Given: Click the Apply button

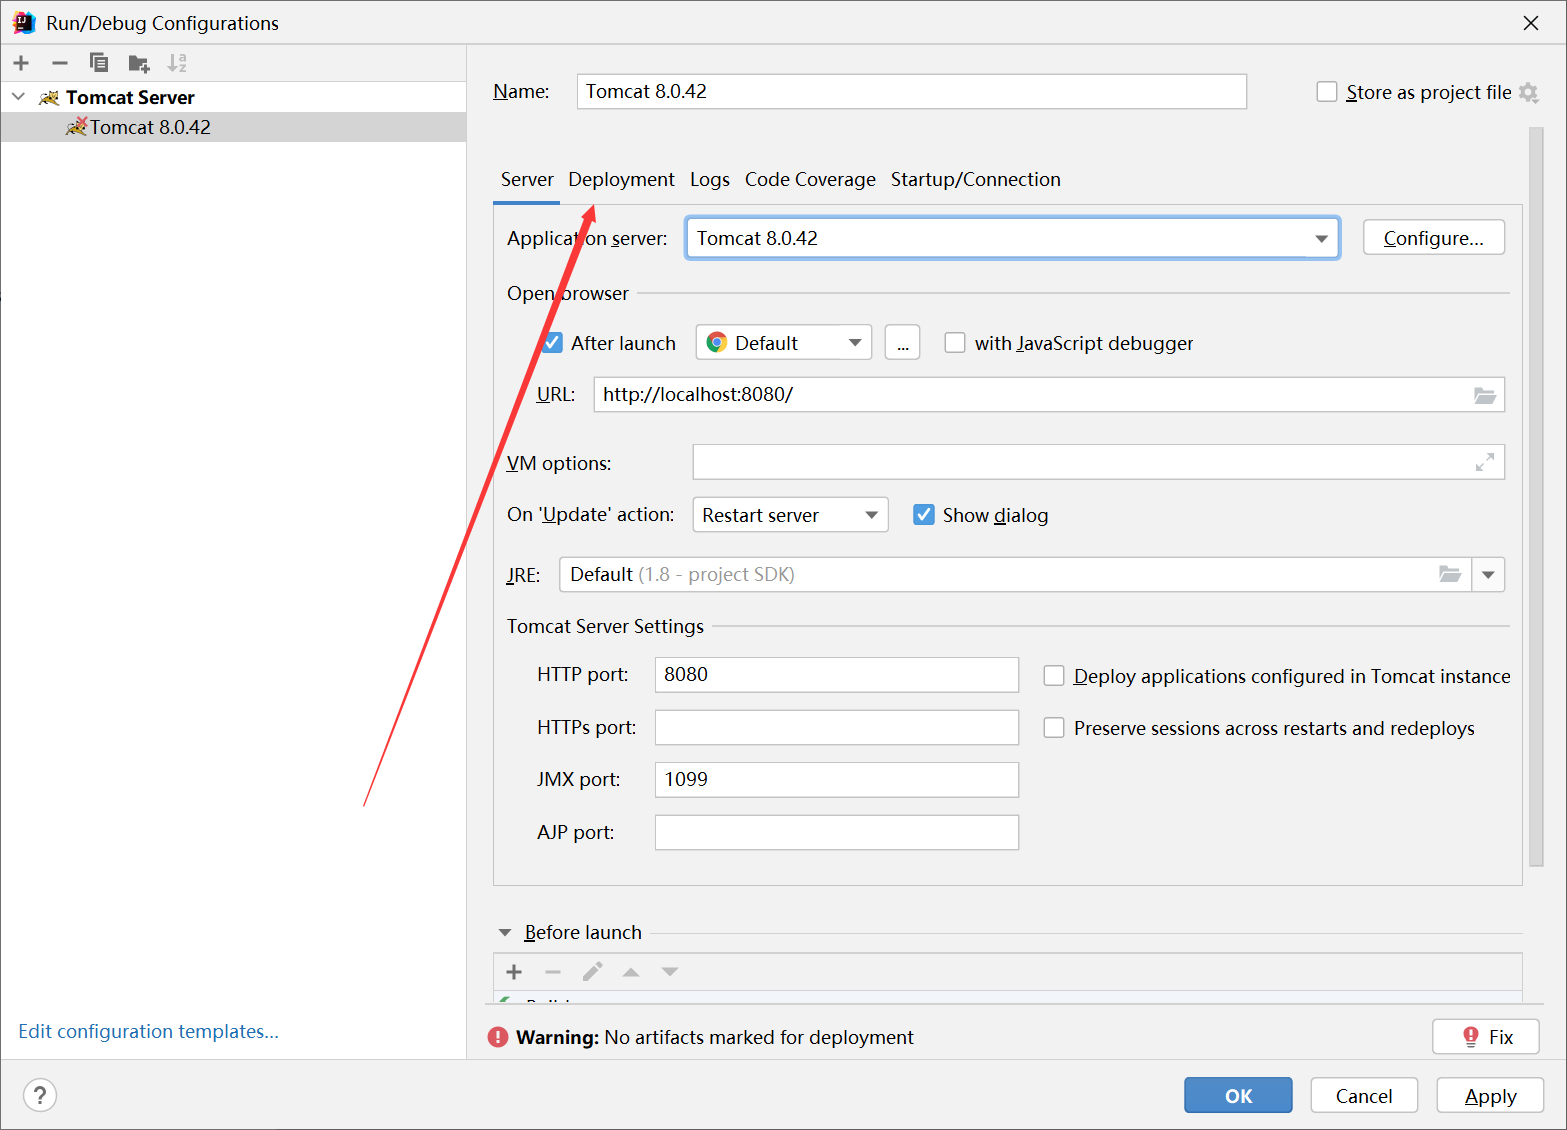Looking at the screenshot, I should (1490, 1095).
